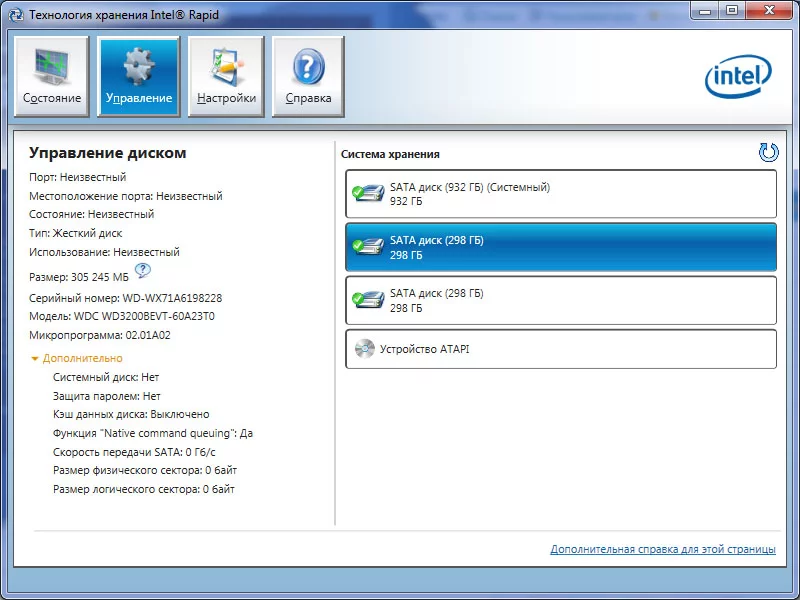Image resolution: width=800 pixels, height=600 pixels.
Task: Click the Размер: 305 245 МБ value
Action: click(79, 277)
